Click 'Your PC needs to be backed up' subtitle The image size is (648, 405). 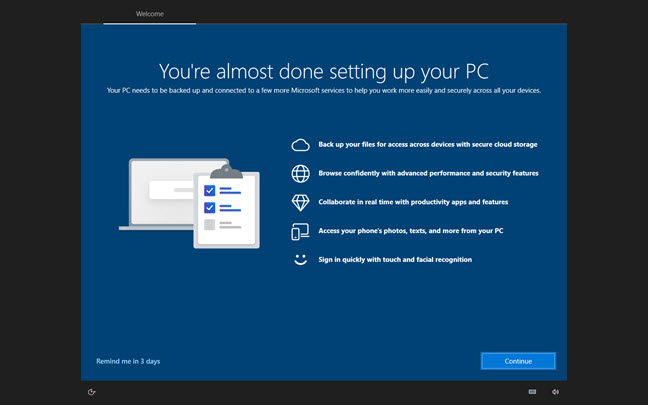[x=324, y=90]
